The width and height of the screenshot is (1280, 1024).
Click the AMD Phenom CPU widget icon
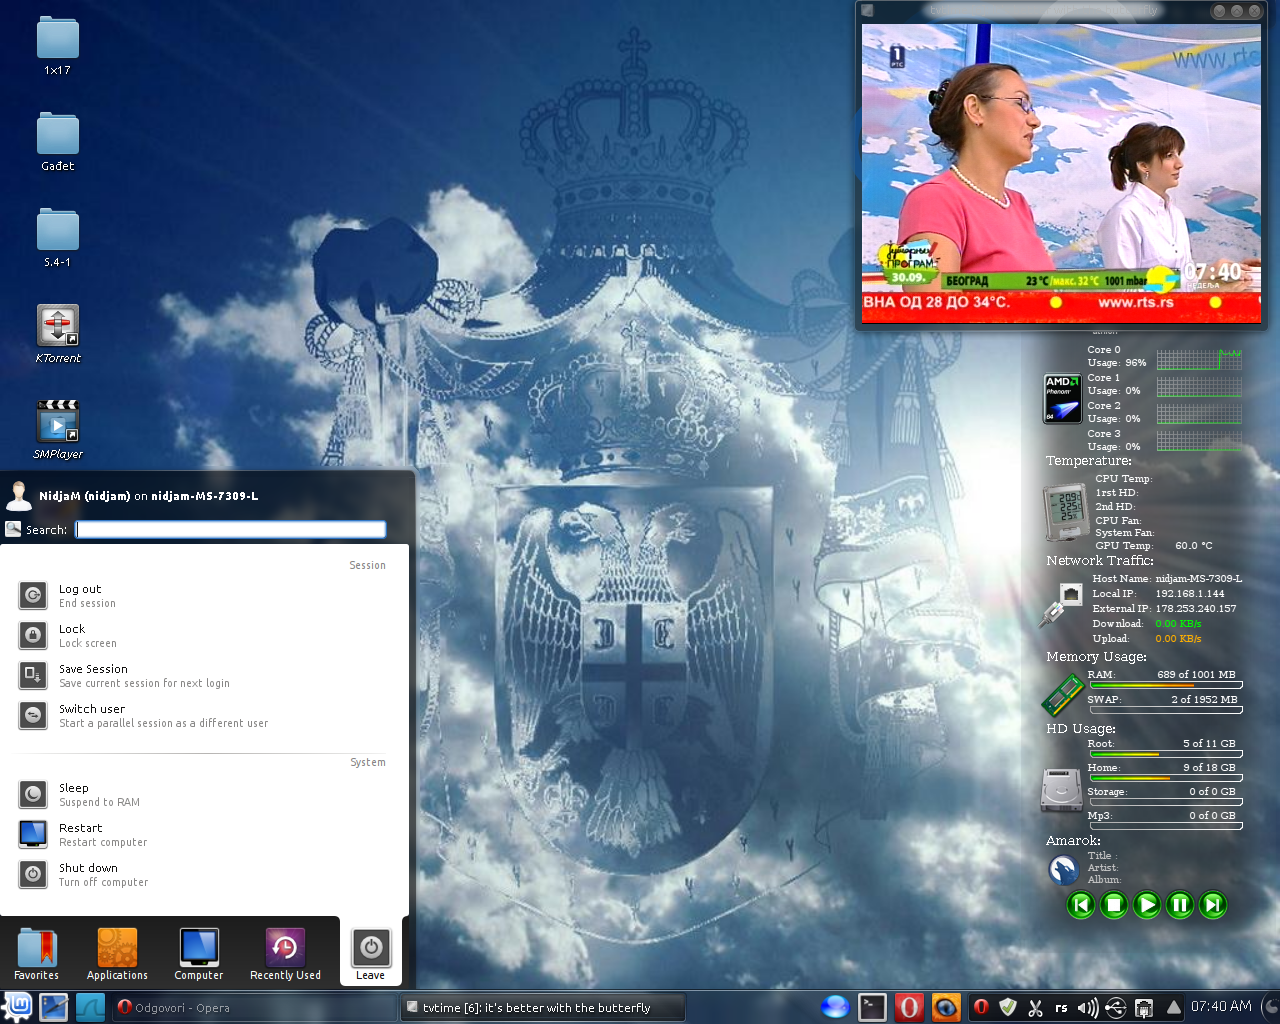pyautogui.click(x=1062, y=399)
